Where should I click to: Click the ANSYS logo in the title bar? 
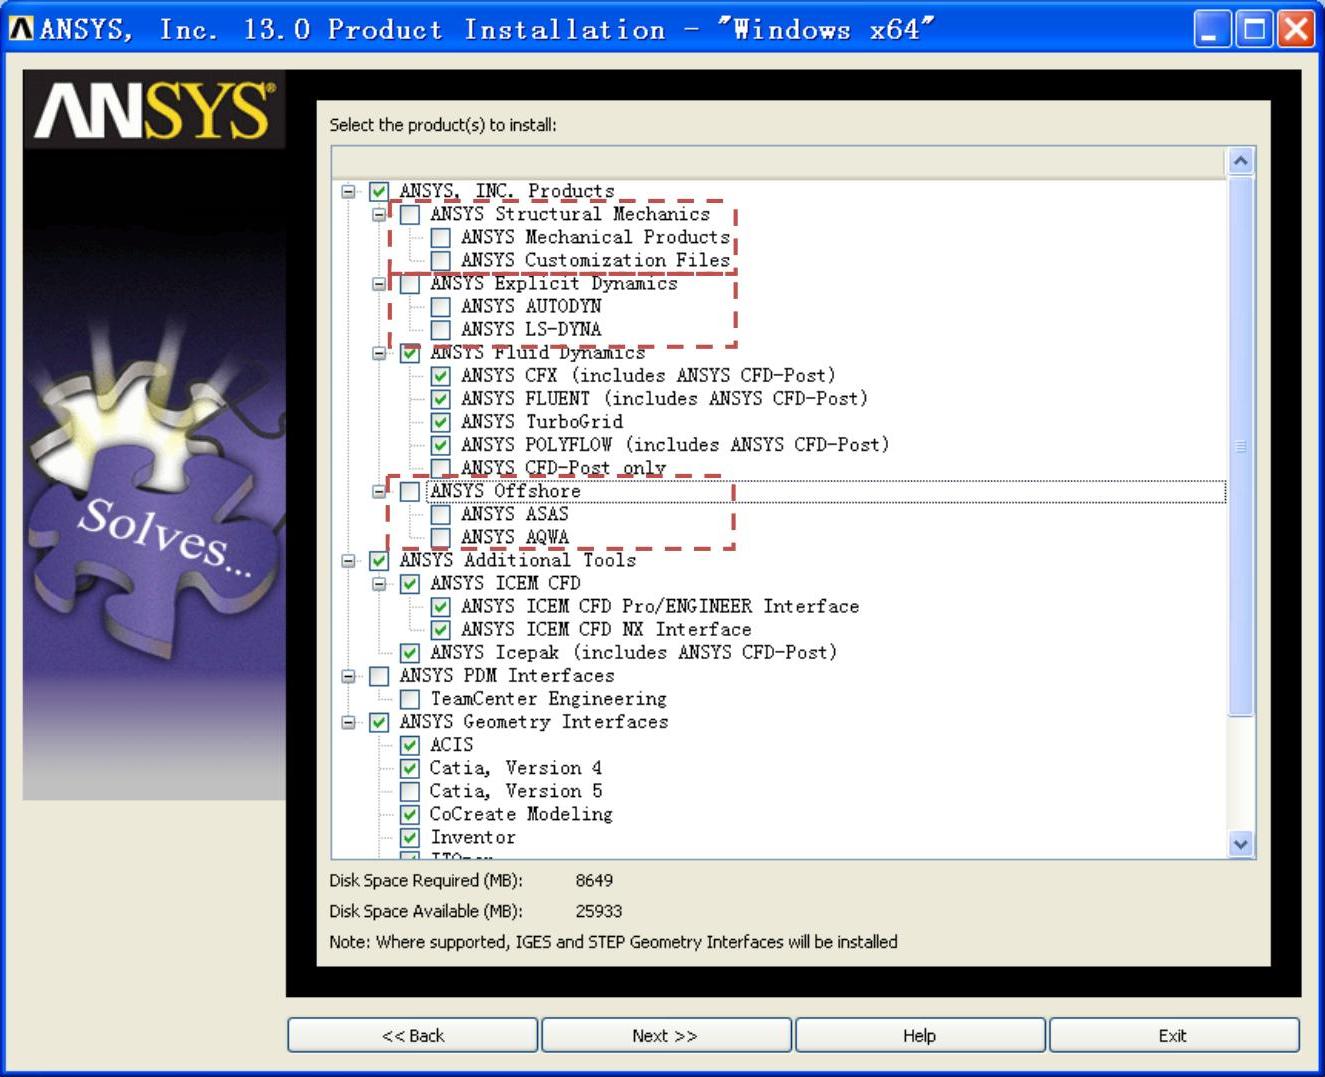point(20,29)
